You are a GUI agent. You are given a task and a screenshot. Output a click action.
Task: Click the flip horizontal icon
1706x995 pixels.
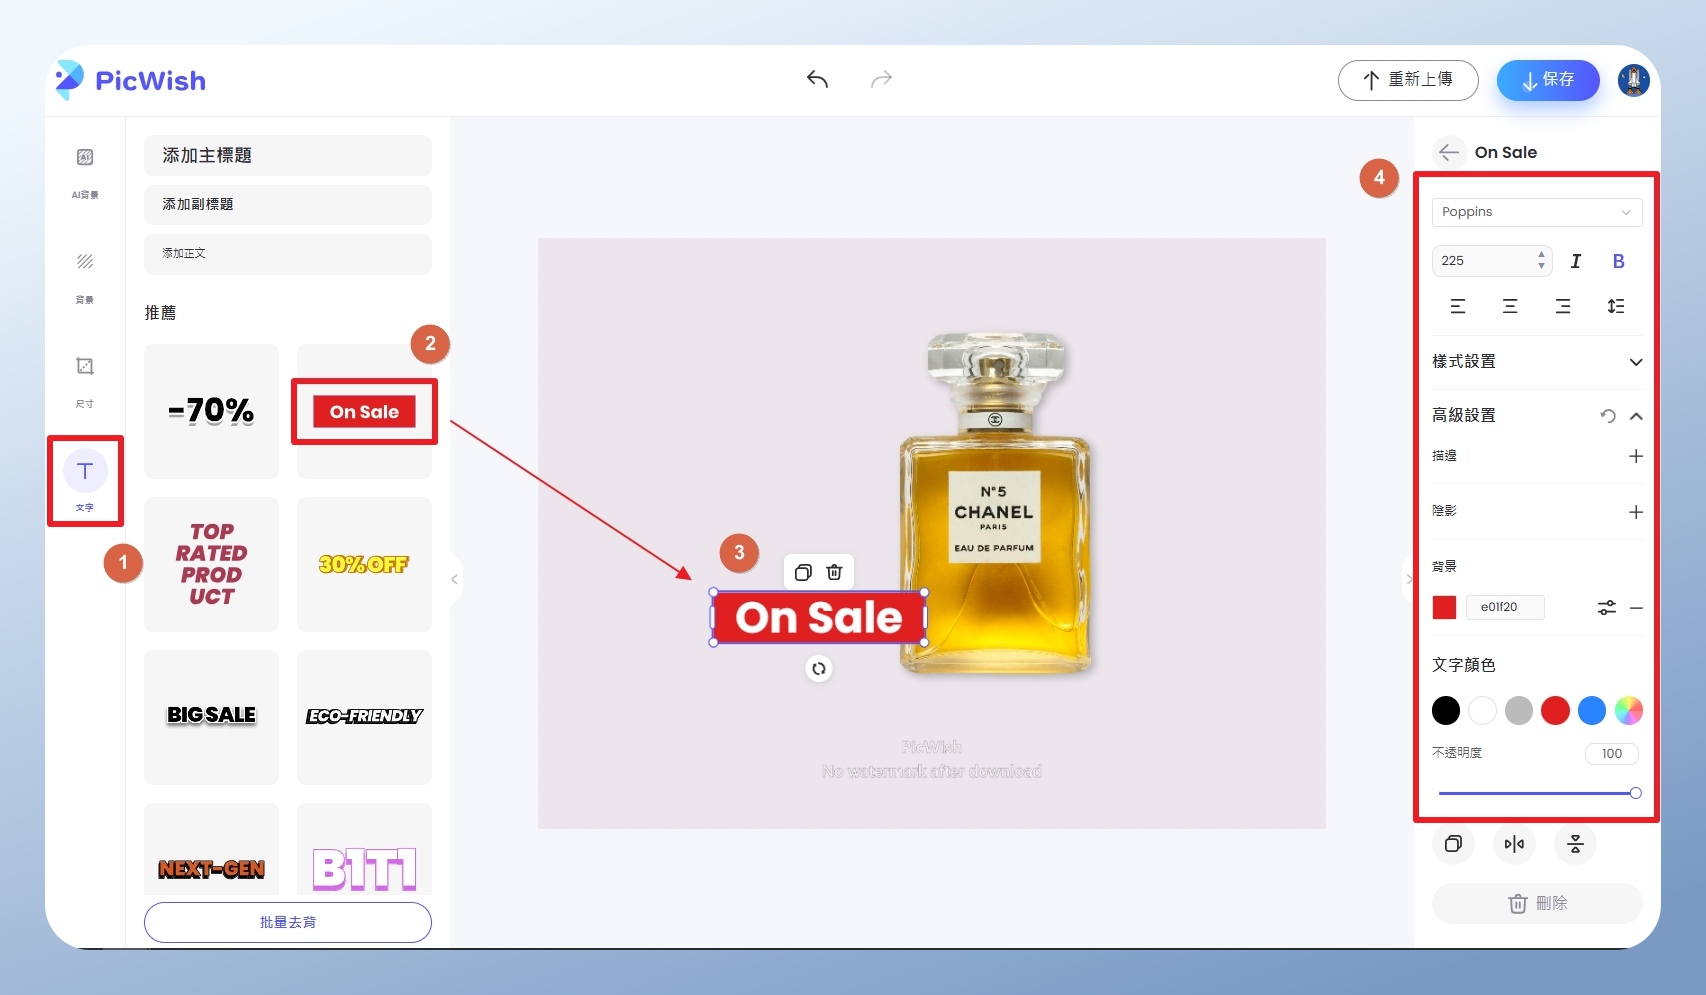click(x=1514, y=844)
